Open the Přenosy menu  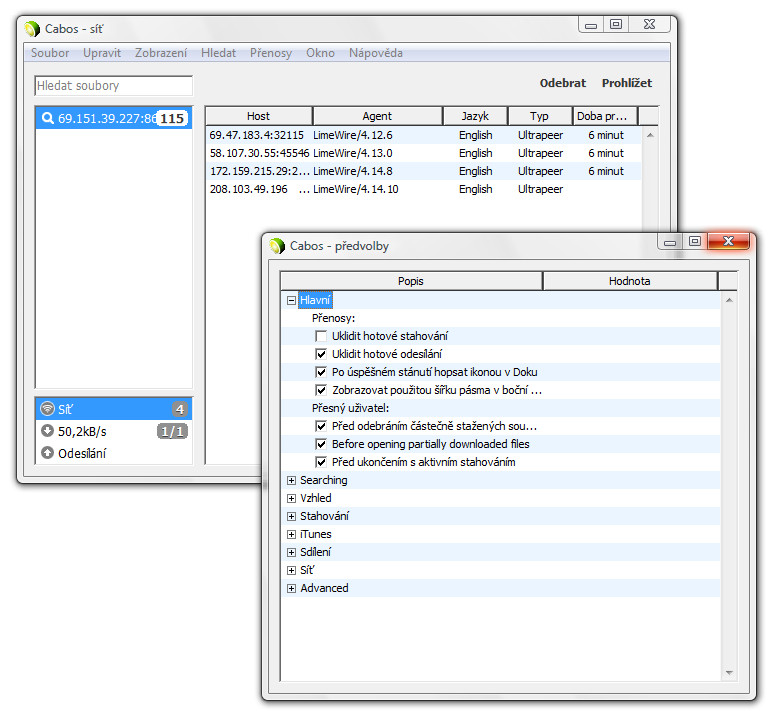click(271, 53)
